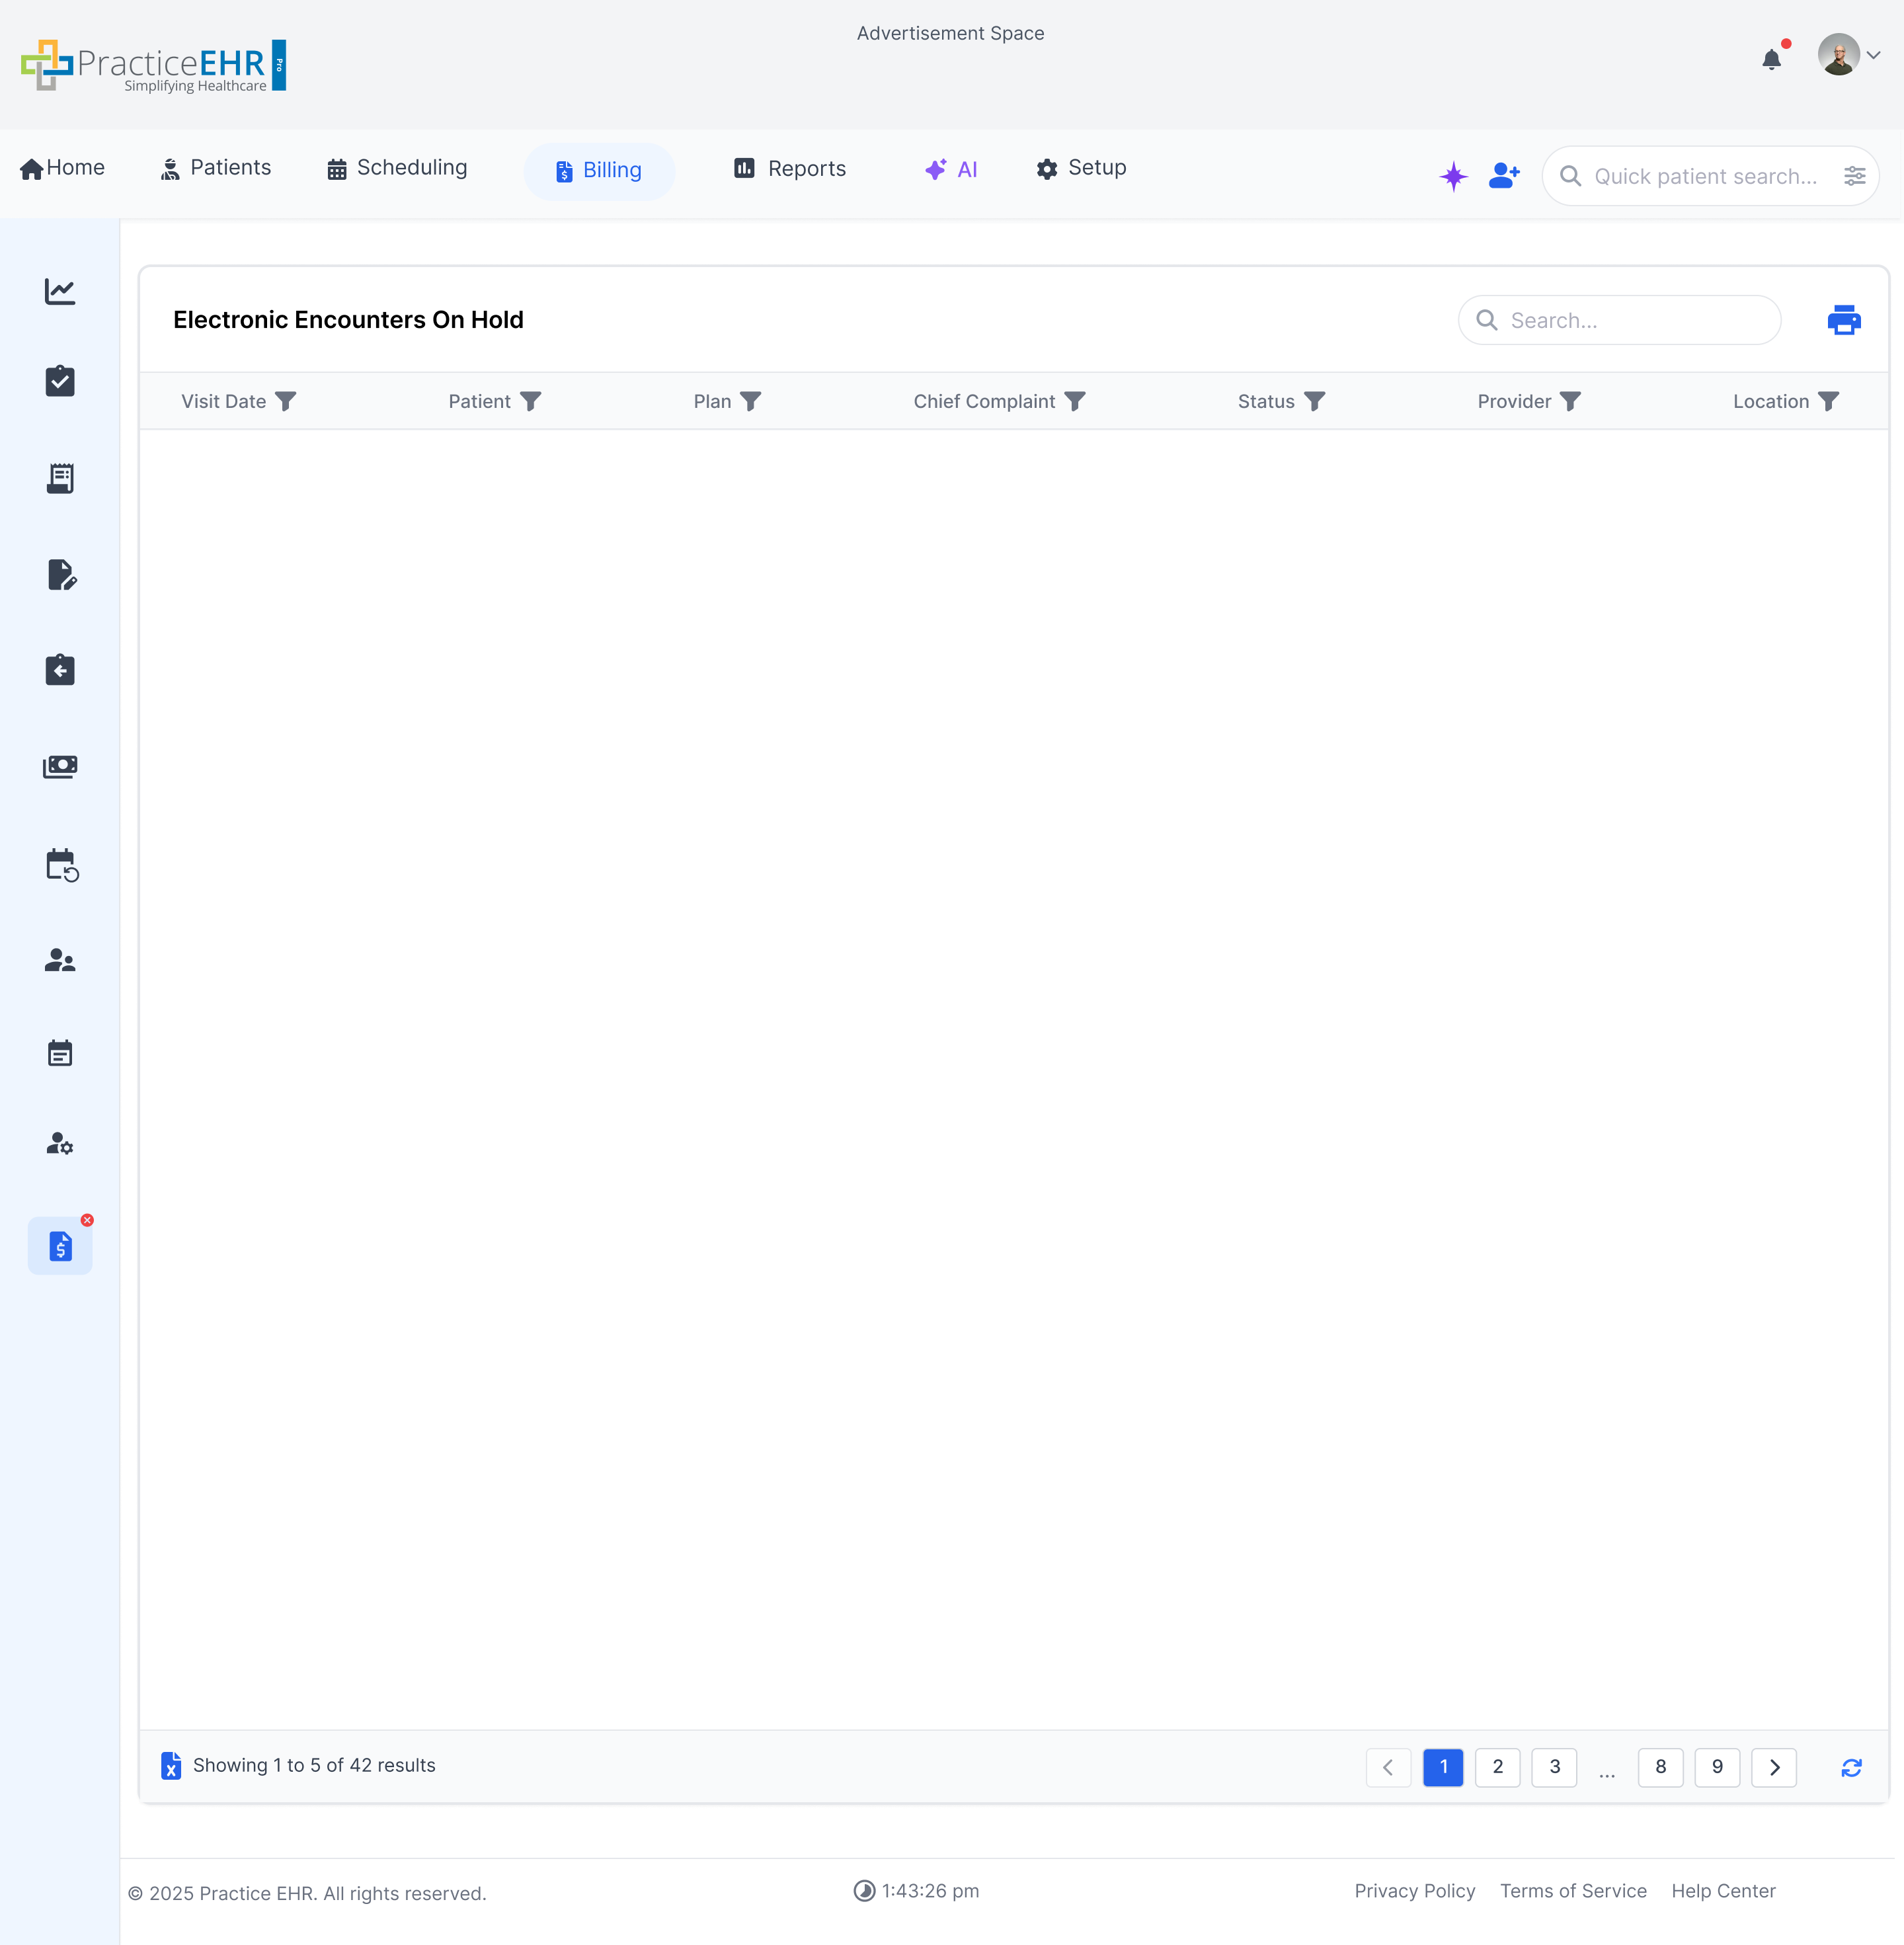Open analytics chart sidebar icon
The image size is (1904, 1945).
[x=60, y=291]
